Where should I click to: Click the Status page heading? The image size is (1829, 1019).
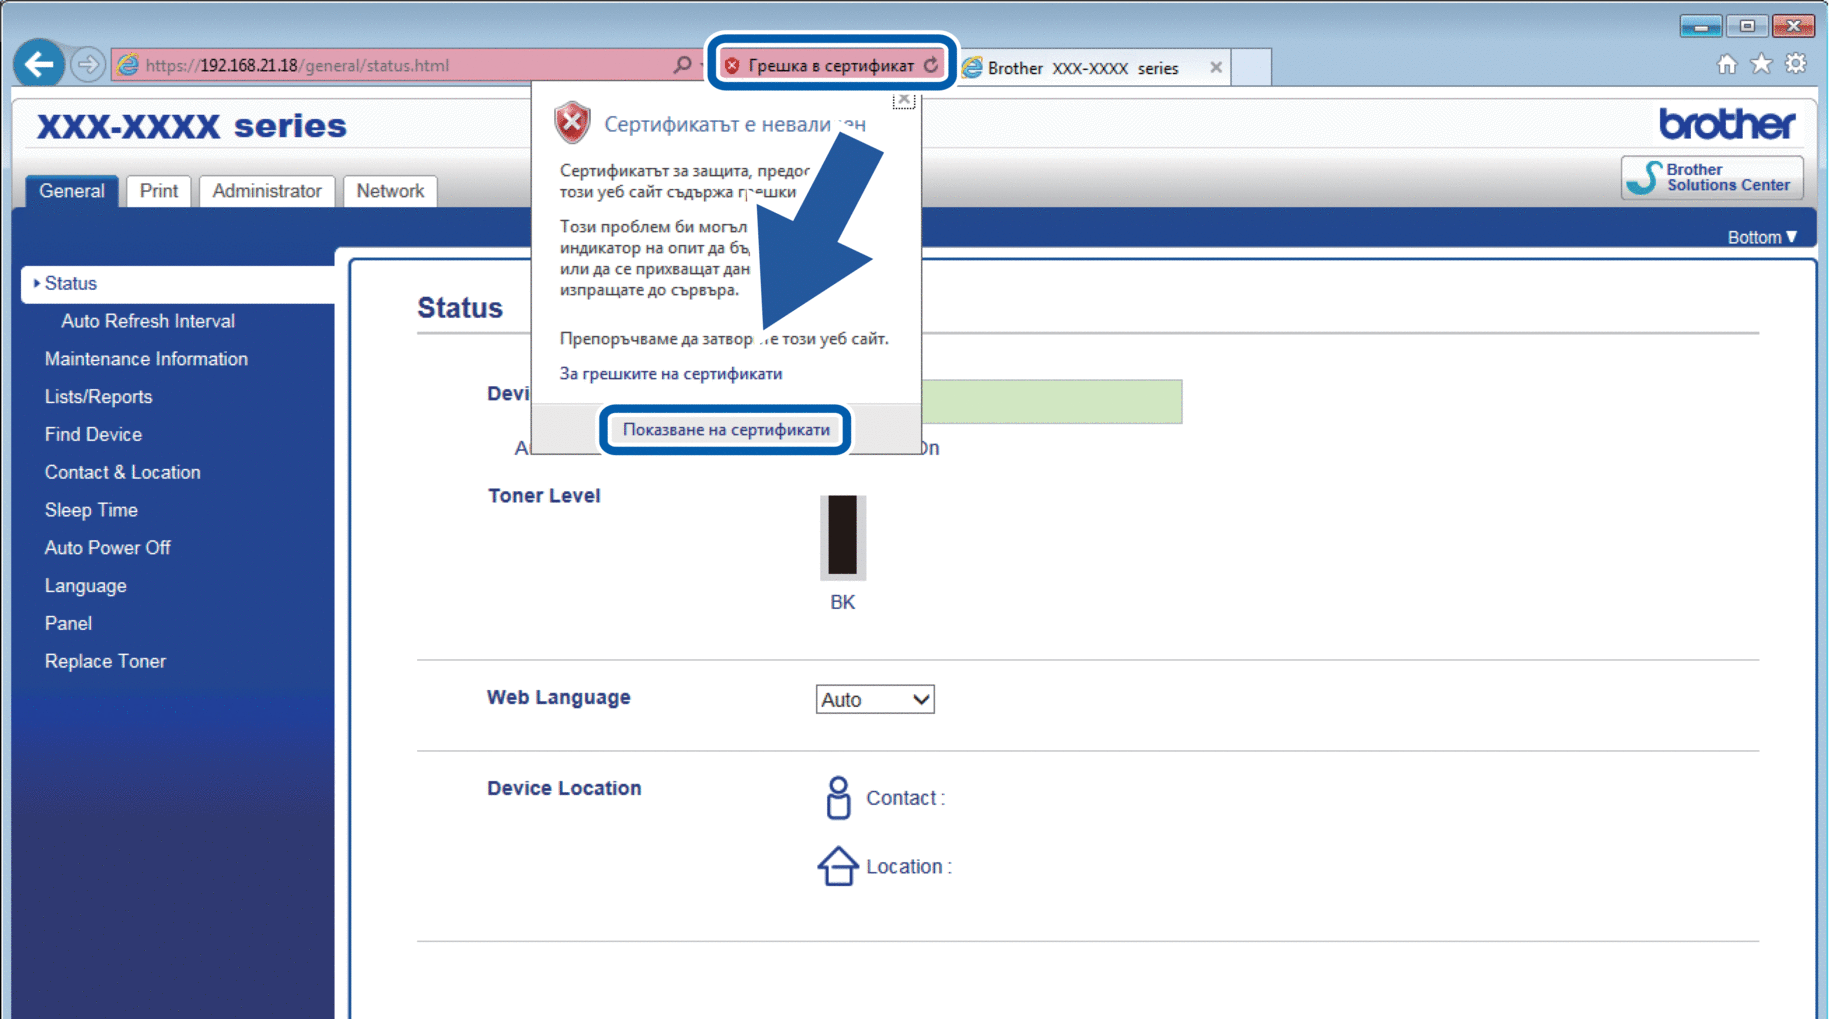(x=460, y=308)
